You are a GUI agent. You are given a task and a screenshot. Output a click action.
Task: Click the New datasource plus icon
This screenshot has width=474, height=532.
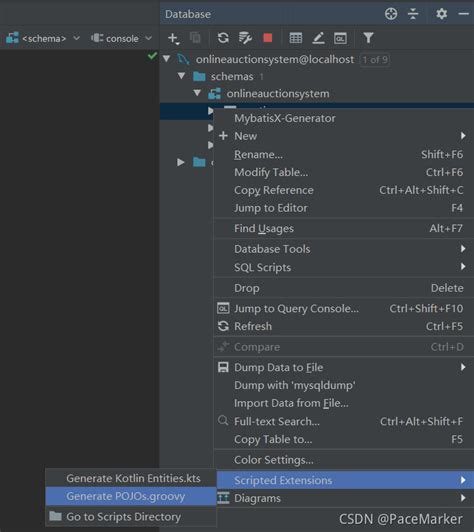click(x=173, y=38)
